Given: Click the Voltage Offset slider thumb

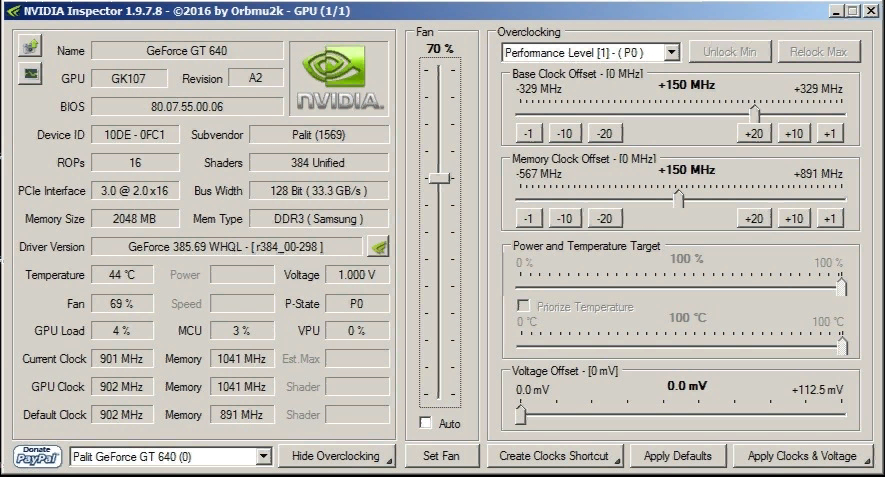Looking at the screenshot, I should pos(520,414).
